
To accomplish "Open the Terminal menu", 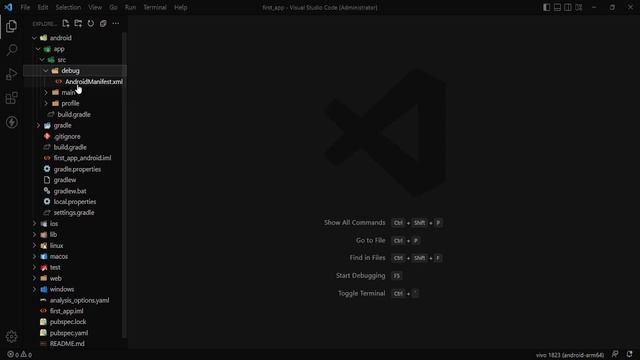I will click(155, 7).
